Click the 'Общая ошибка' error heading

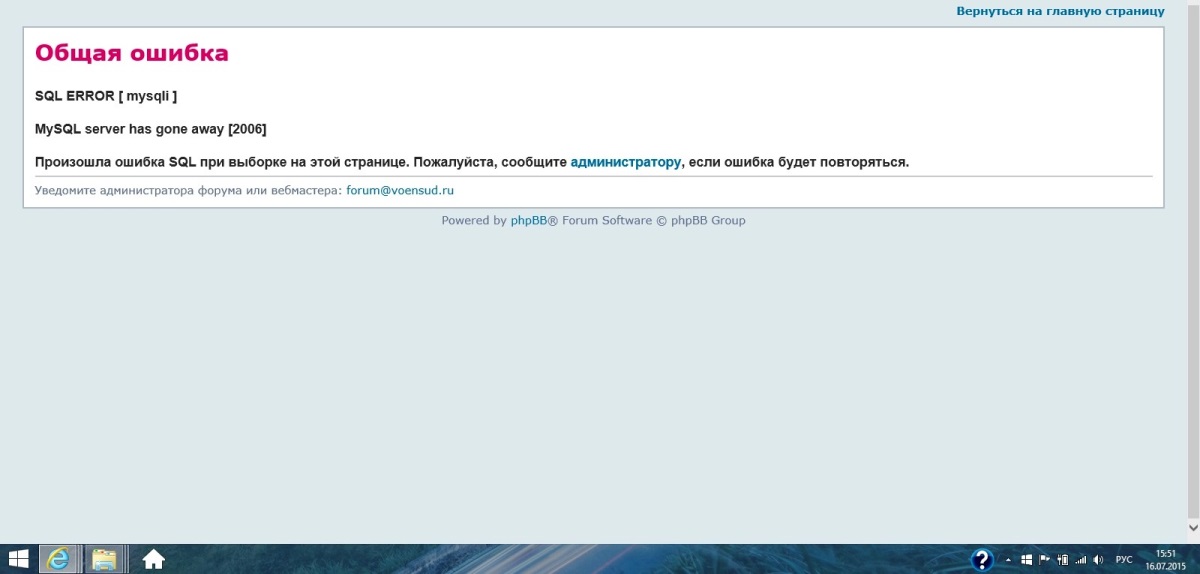click(131, 53)
